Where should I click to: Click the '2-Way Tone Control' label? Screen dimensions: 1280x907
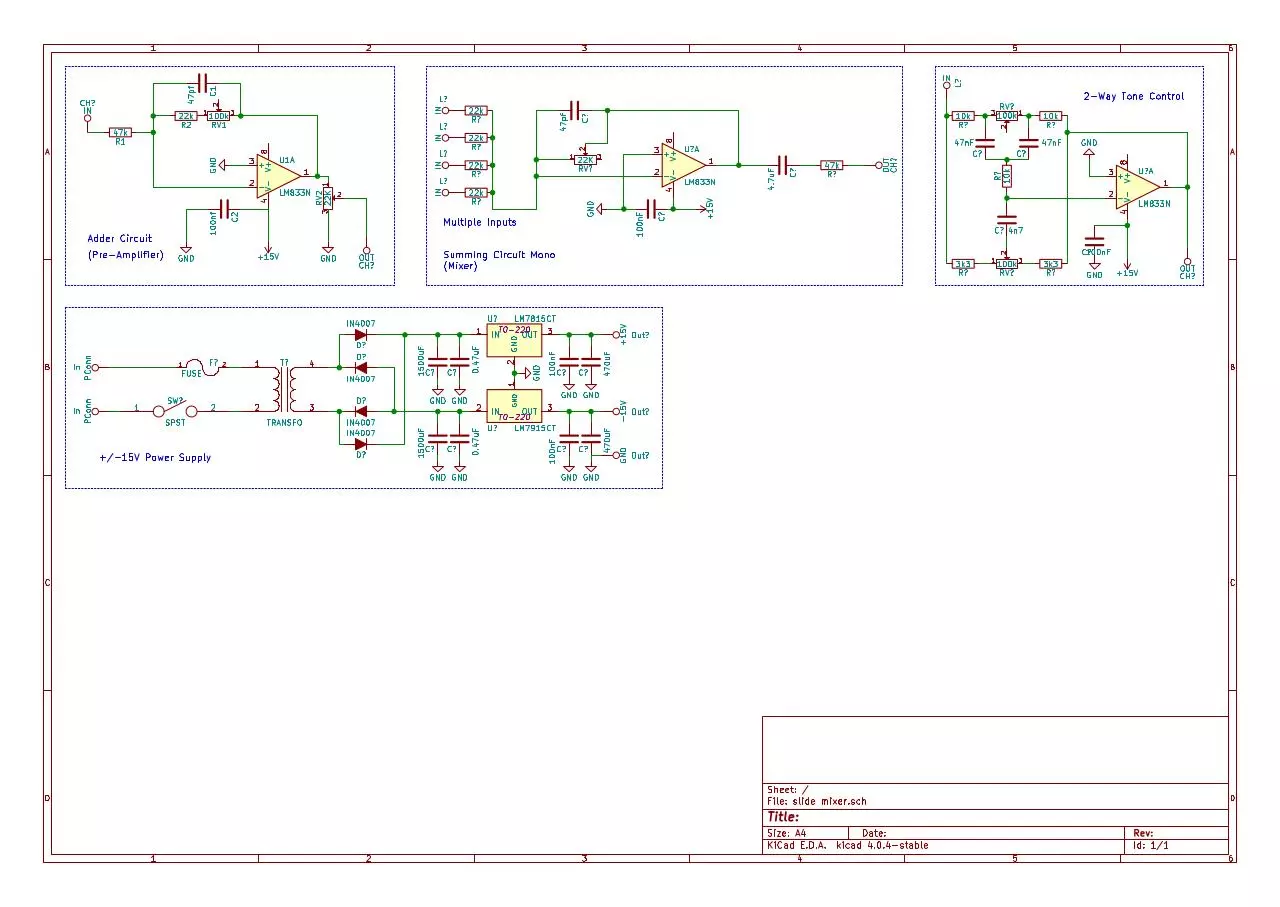tap(1134, 97)
